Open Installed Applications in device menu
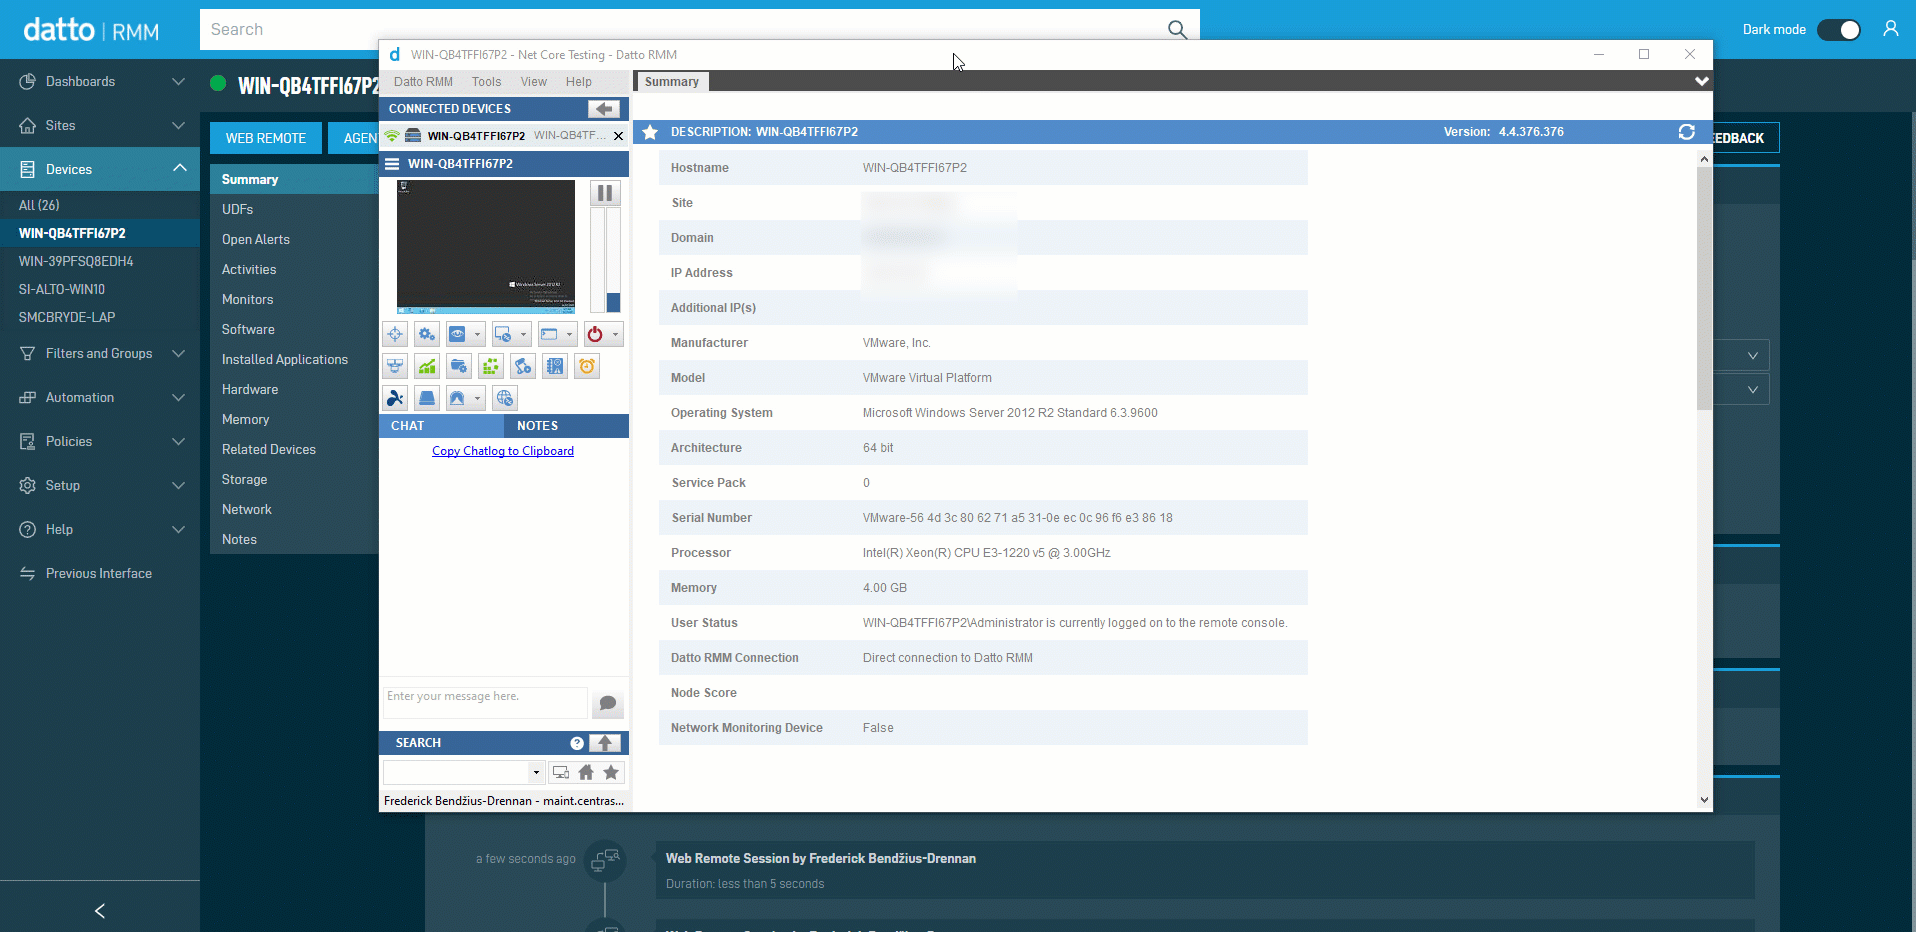Screen dimensions: 1916x932 click(285, 360)
